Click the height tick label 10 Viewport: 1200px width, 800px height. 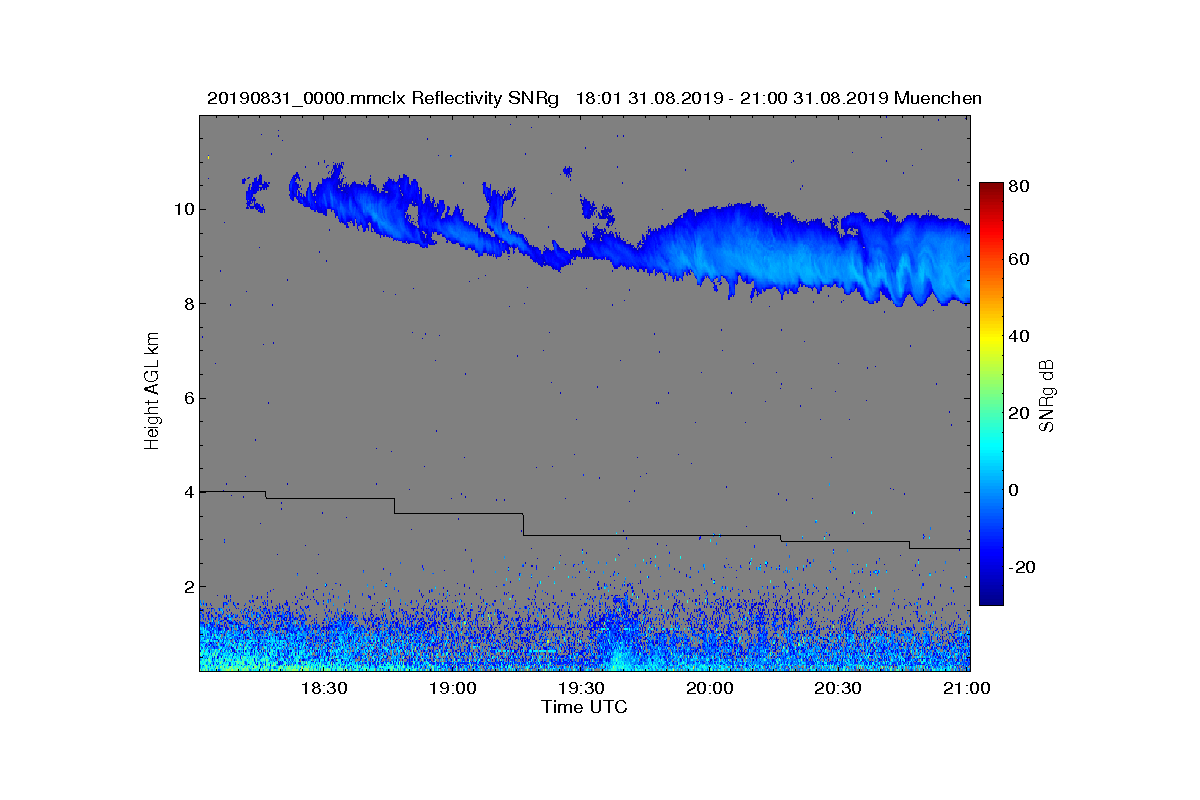[x=182, y=209]
